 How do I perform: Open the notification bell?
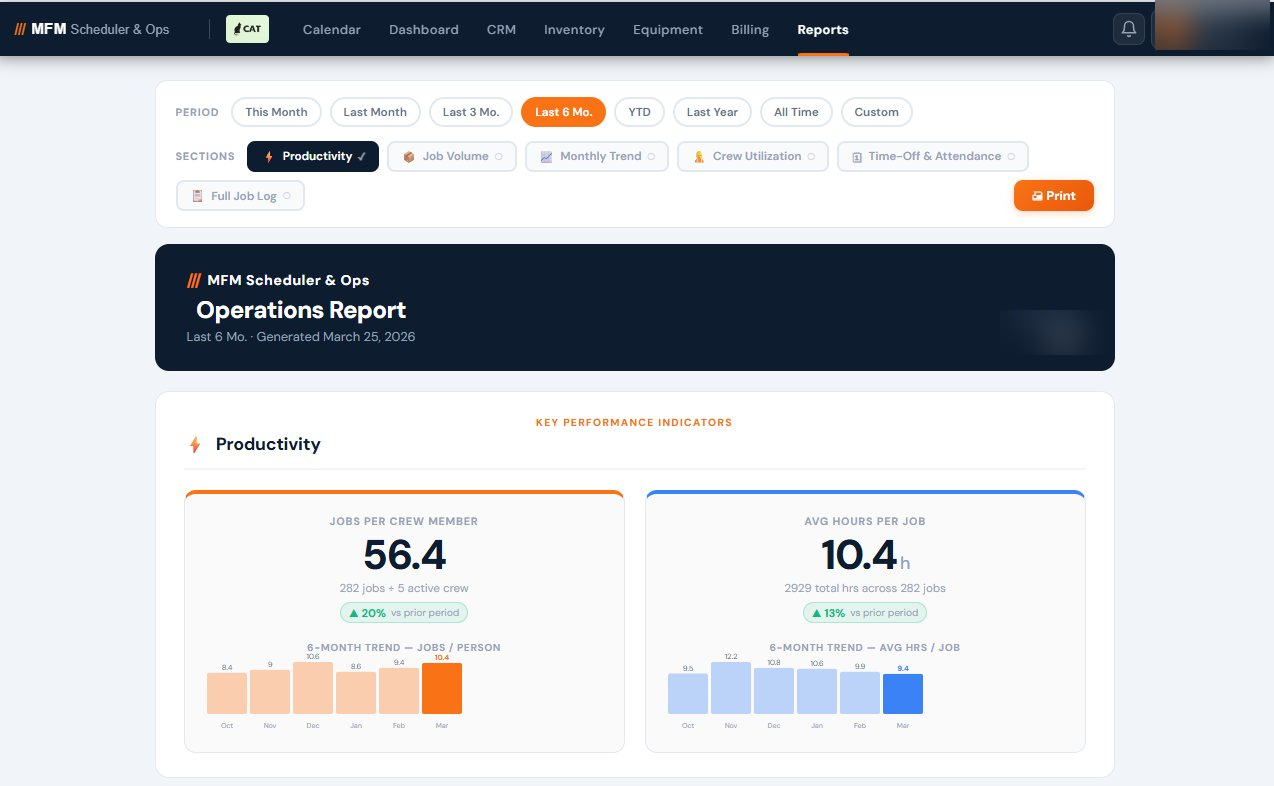coord(1128,28)
